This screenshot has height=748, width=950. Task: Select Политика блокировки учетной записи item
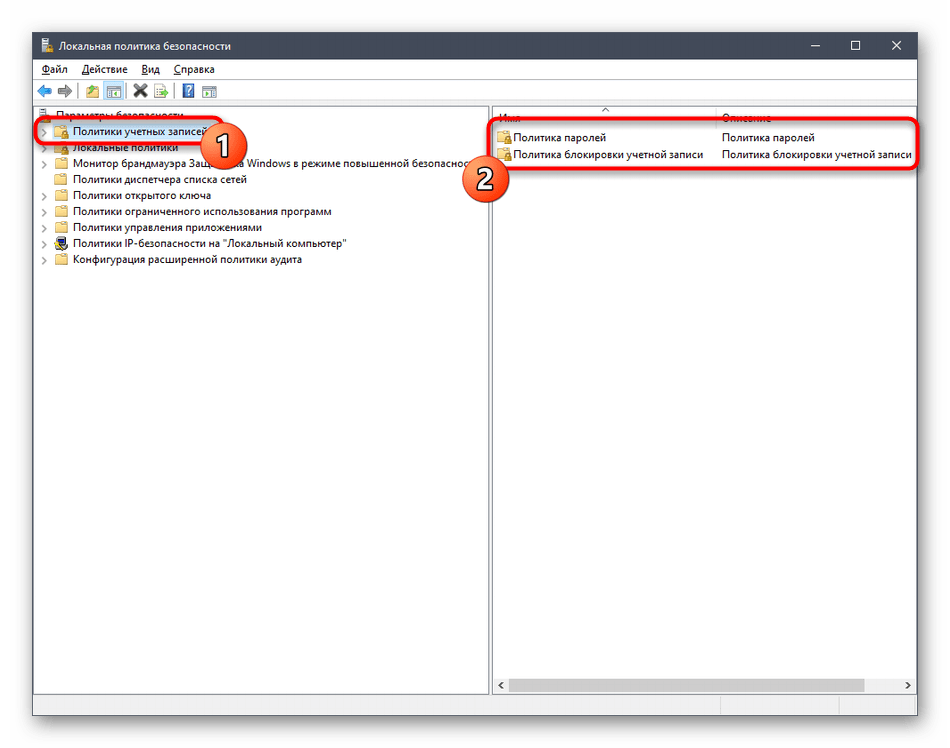pos(607,154)
